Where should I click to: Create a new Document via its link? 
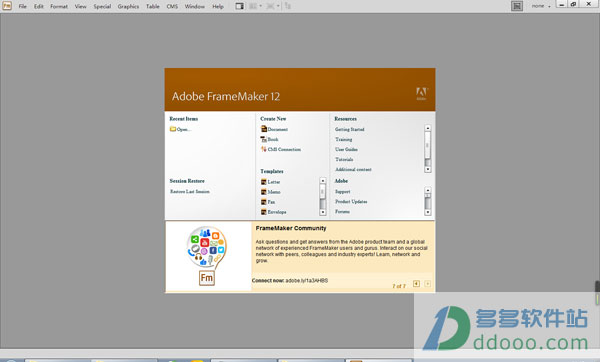278,129
